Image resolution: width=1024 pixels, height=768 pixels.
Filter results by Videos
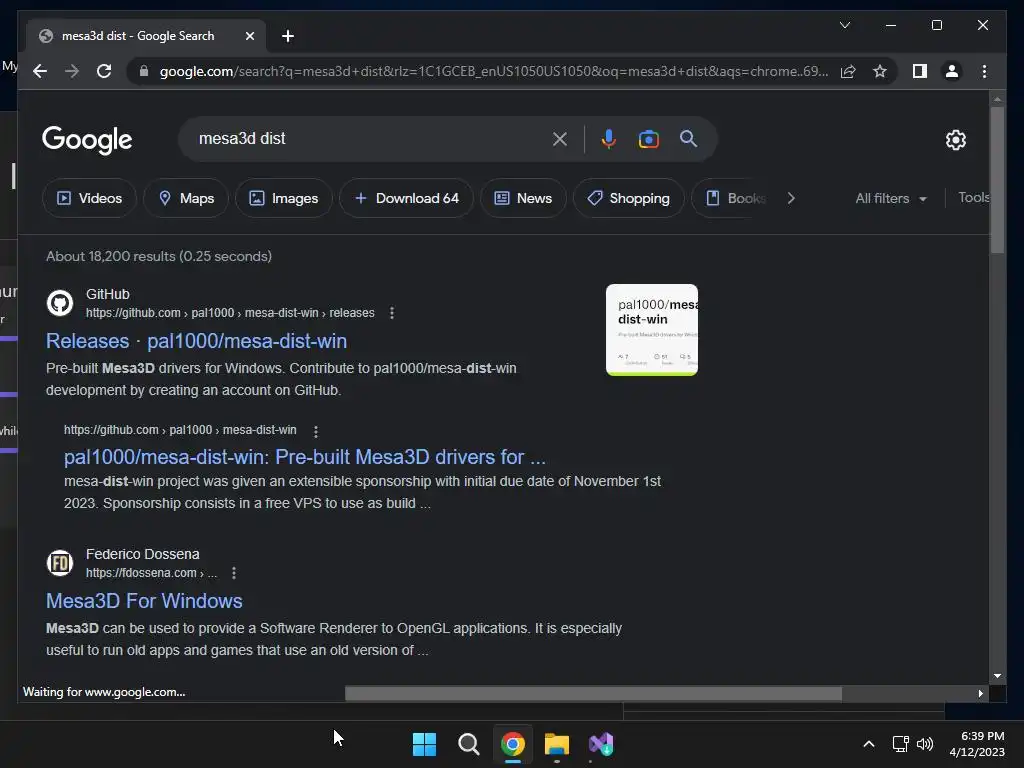click(89, 198)
